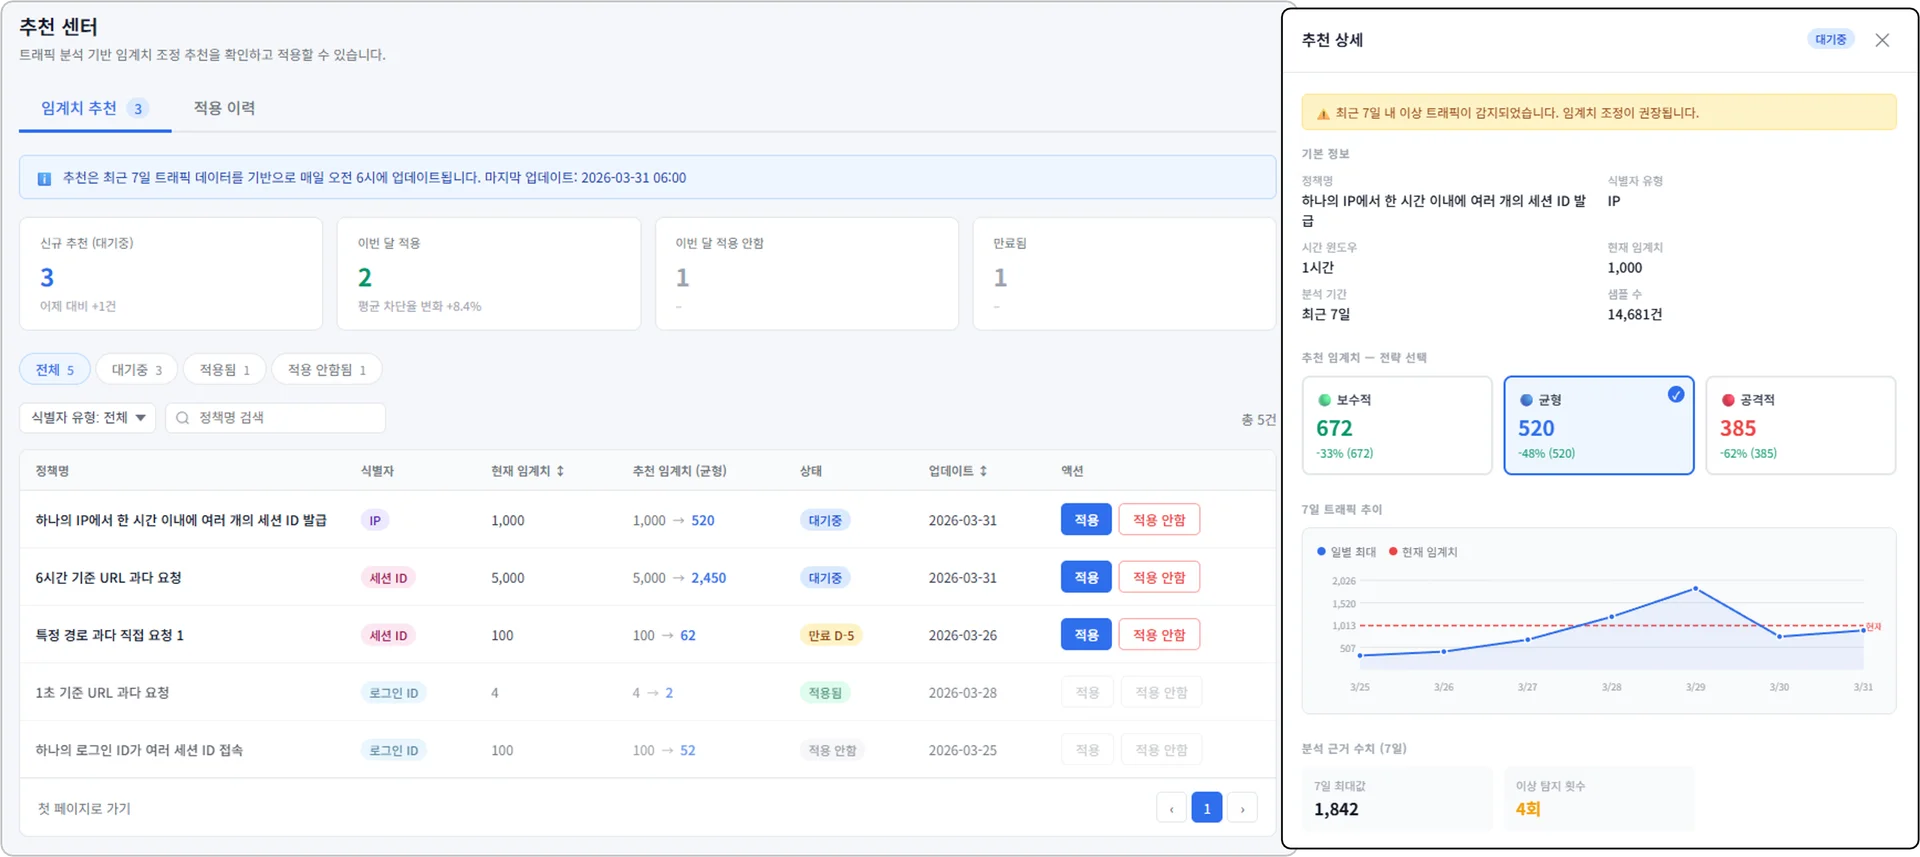Open the 식별자 유형 dropdown
Viewport: 1920px width, 857px height.
[87, 418]
